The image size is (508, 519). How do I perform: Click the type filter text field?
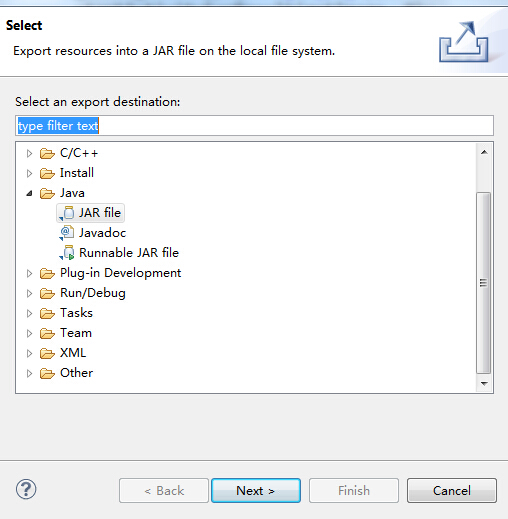(x=254, y=126)
